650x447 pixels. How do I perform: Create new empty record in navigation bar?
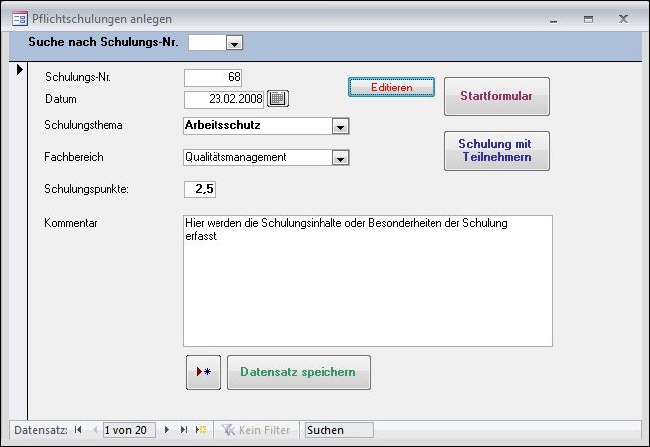(x=201, y=430)
